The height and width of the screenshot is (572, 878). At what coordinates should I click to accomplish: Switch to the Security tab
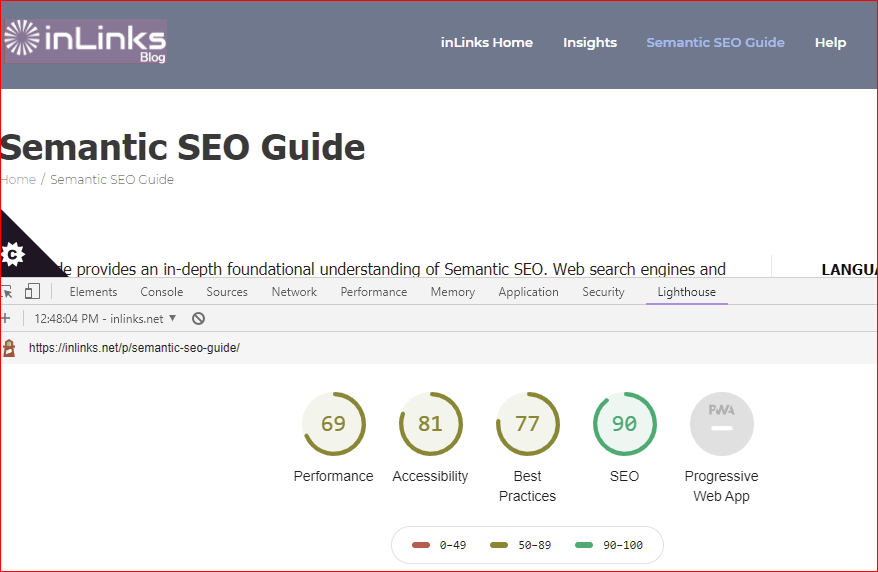[603, 292]
